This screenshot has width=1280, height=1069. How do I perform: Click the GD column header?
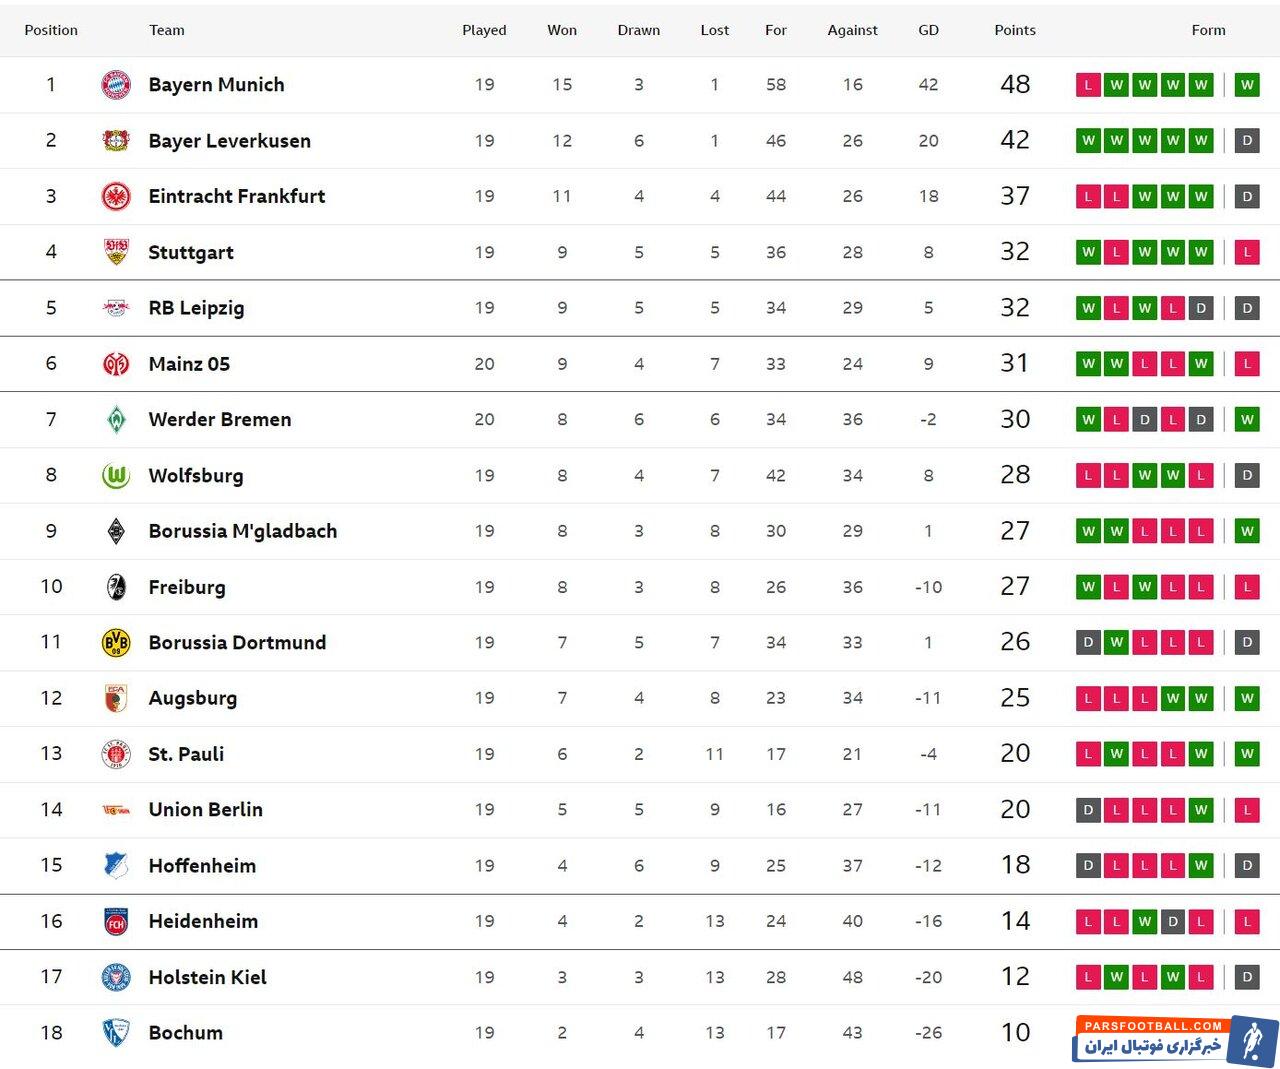[928, 30]
